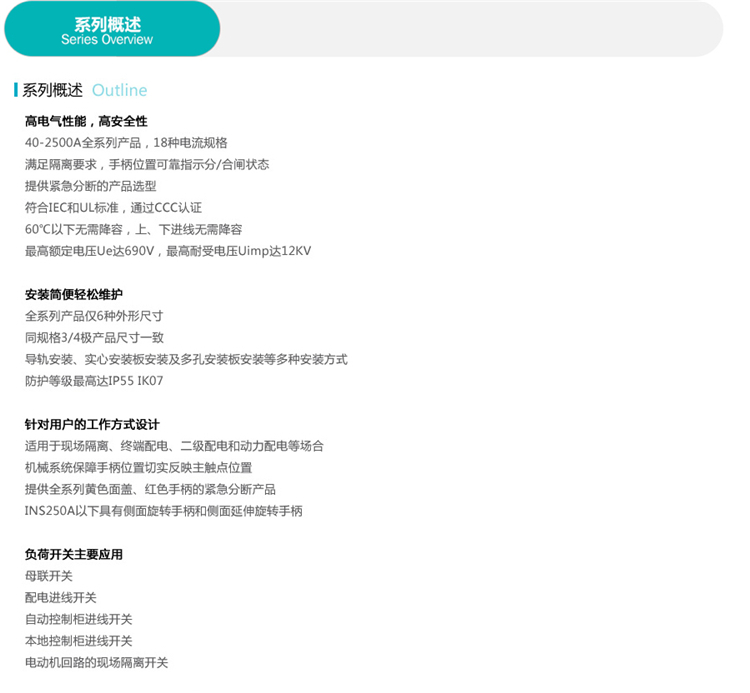
Task: Select the 负荷开关主要应用 bold heading
Action: point(73,554)
